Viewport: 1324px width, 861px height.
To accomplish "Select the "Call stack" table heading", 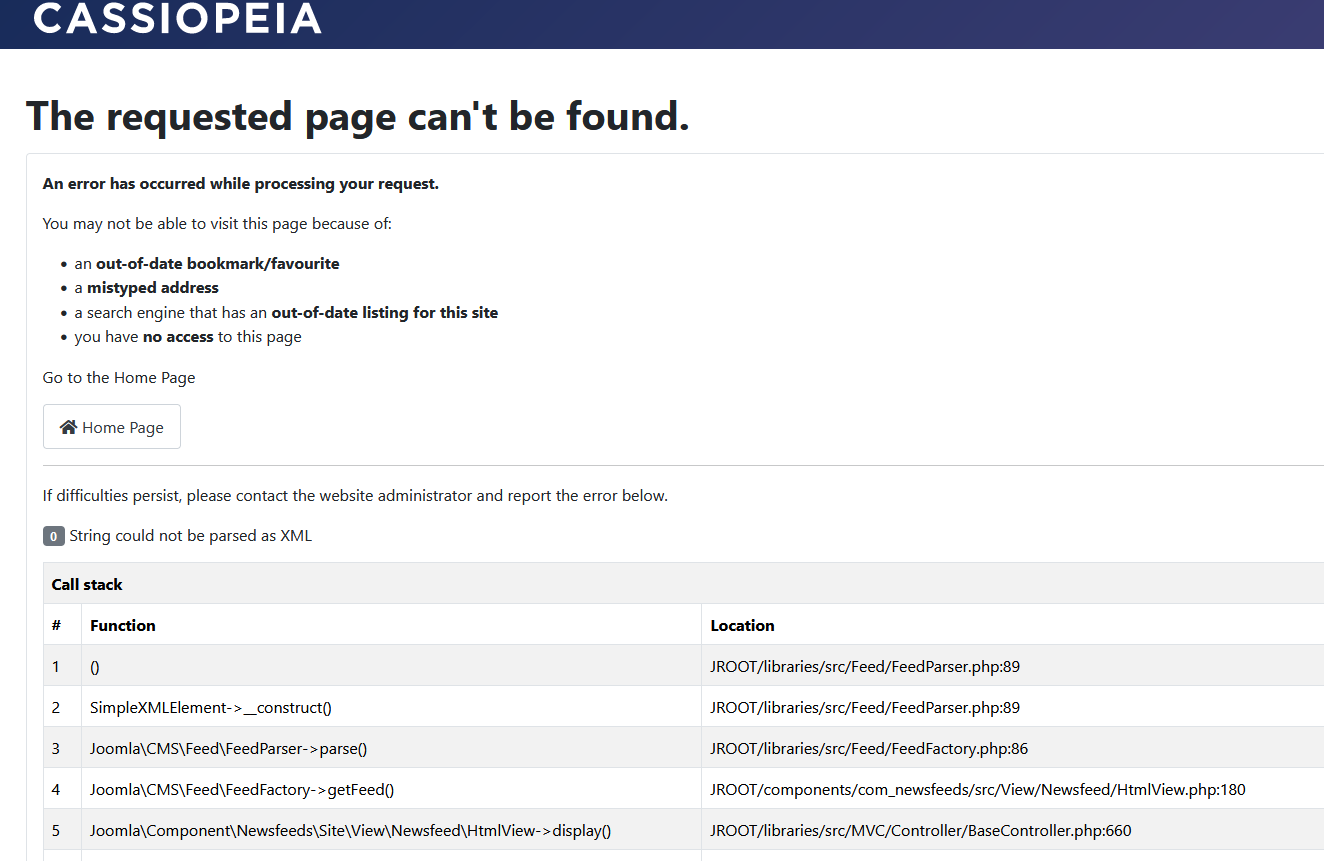I will [87, 584].
